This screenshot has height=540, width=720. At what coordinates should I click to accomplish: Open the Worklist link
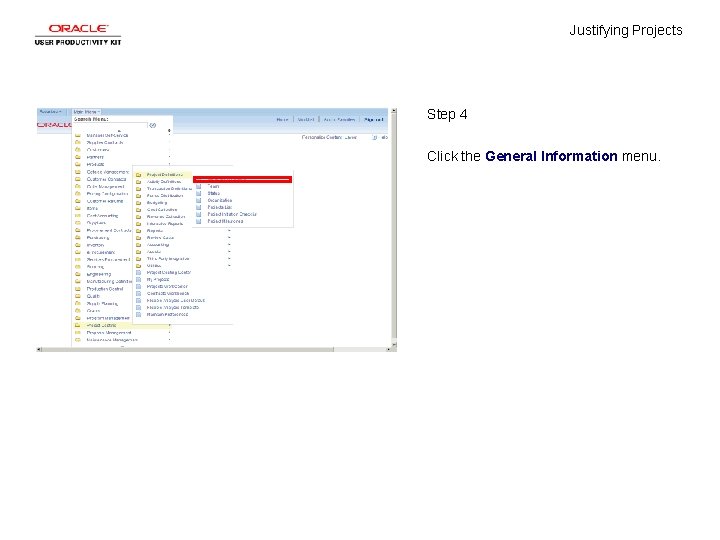coord(306,119)
